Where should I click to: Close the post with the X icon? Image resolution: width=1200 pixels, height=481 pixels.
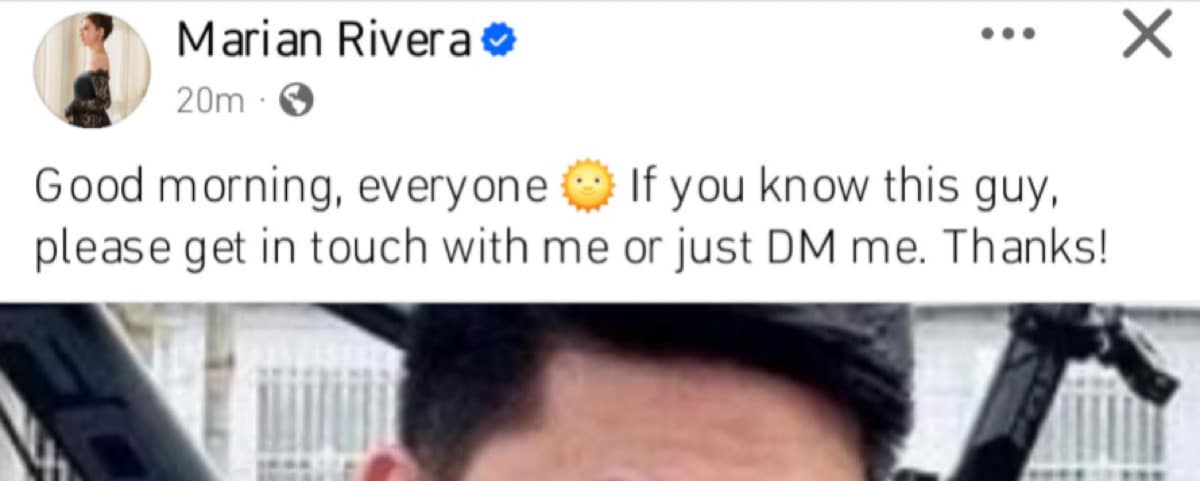click(x=1146, y=35)
